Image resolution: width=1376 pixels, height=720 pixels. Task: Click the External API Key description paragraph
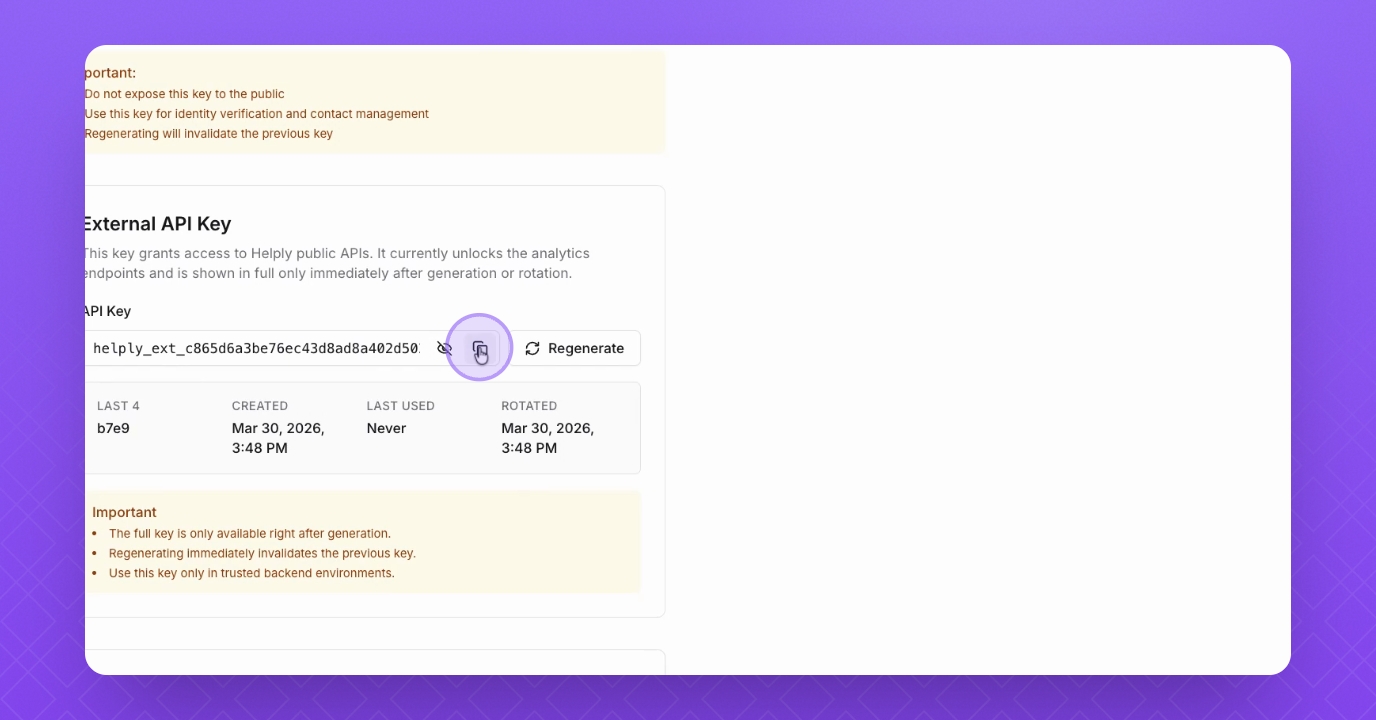[x=337, y=263]
